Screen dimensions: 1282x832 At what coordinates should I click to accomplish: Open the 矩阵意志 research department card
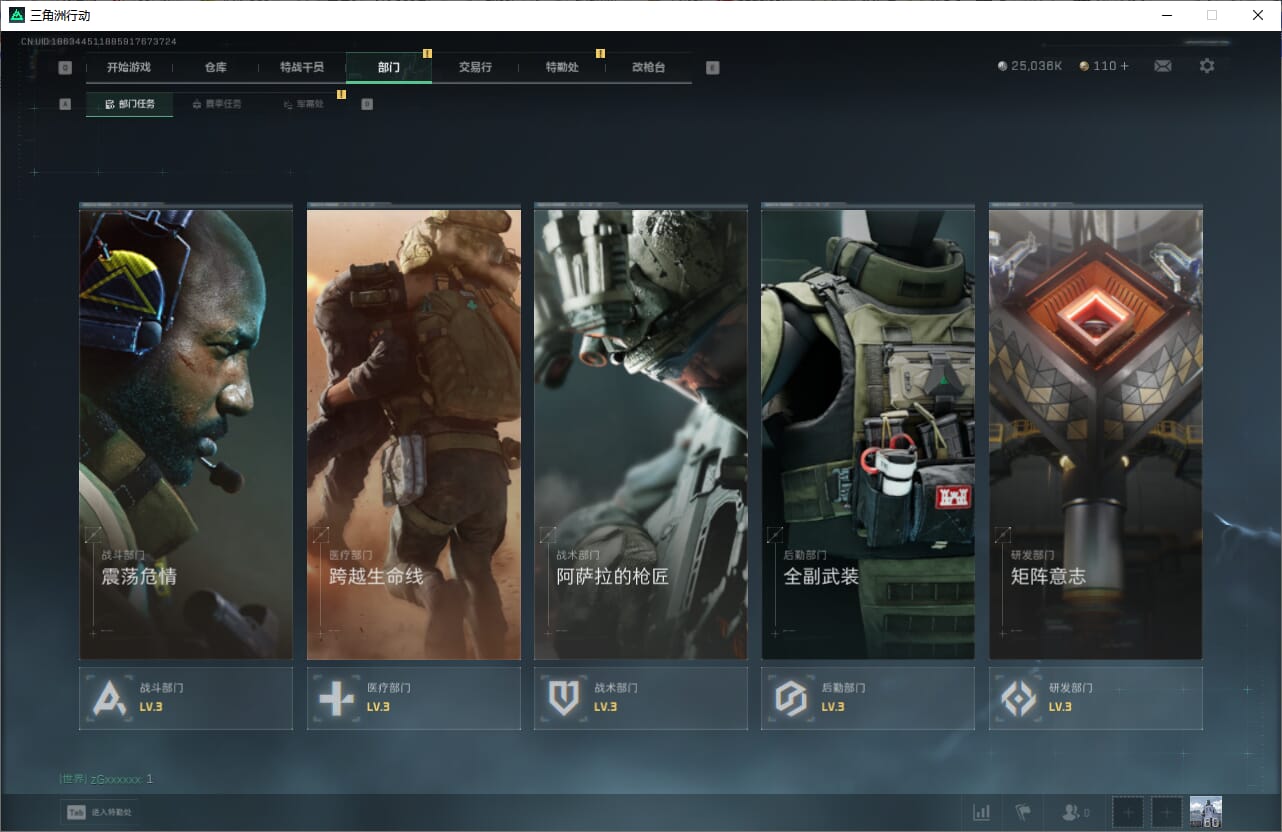(x=1095, y=434)
